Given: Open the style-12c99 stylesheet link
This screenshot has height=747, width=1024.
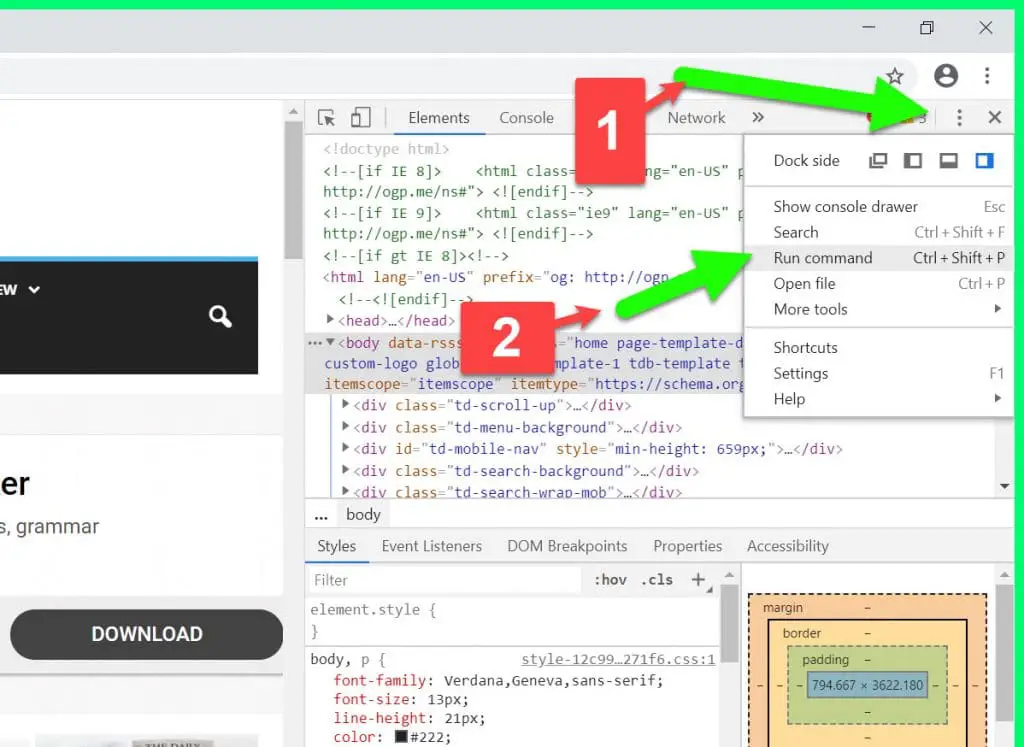Looking at the screenshot, I should (618, 658).
